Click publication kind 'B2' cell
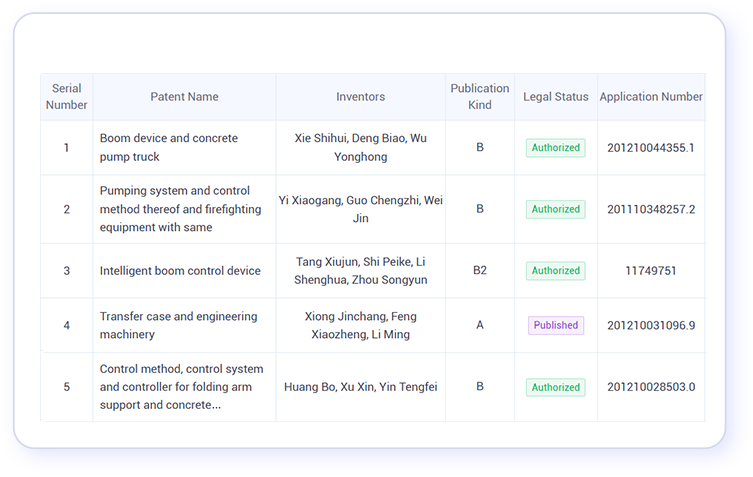This screenshot has width=753, height=477. tap(480, 270)
